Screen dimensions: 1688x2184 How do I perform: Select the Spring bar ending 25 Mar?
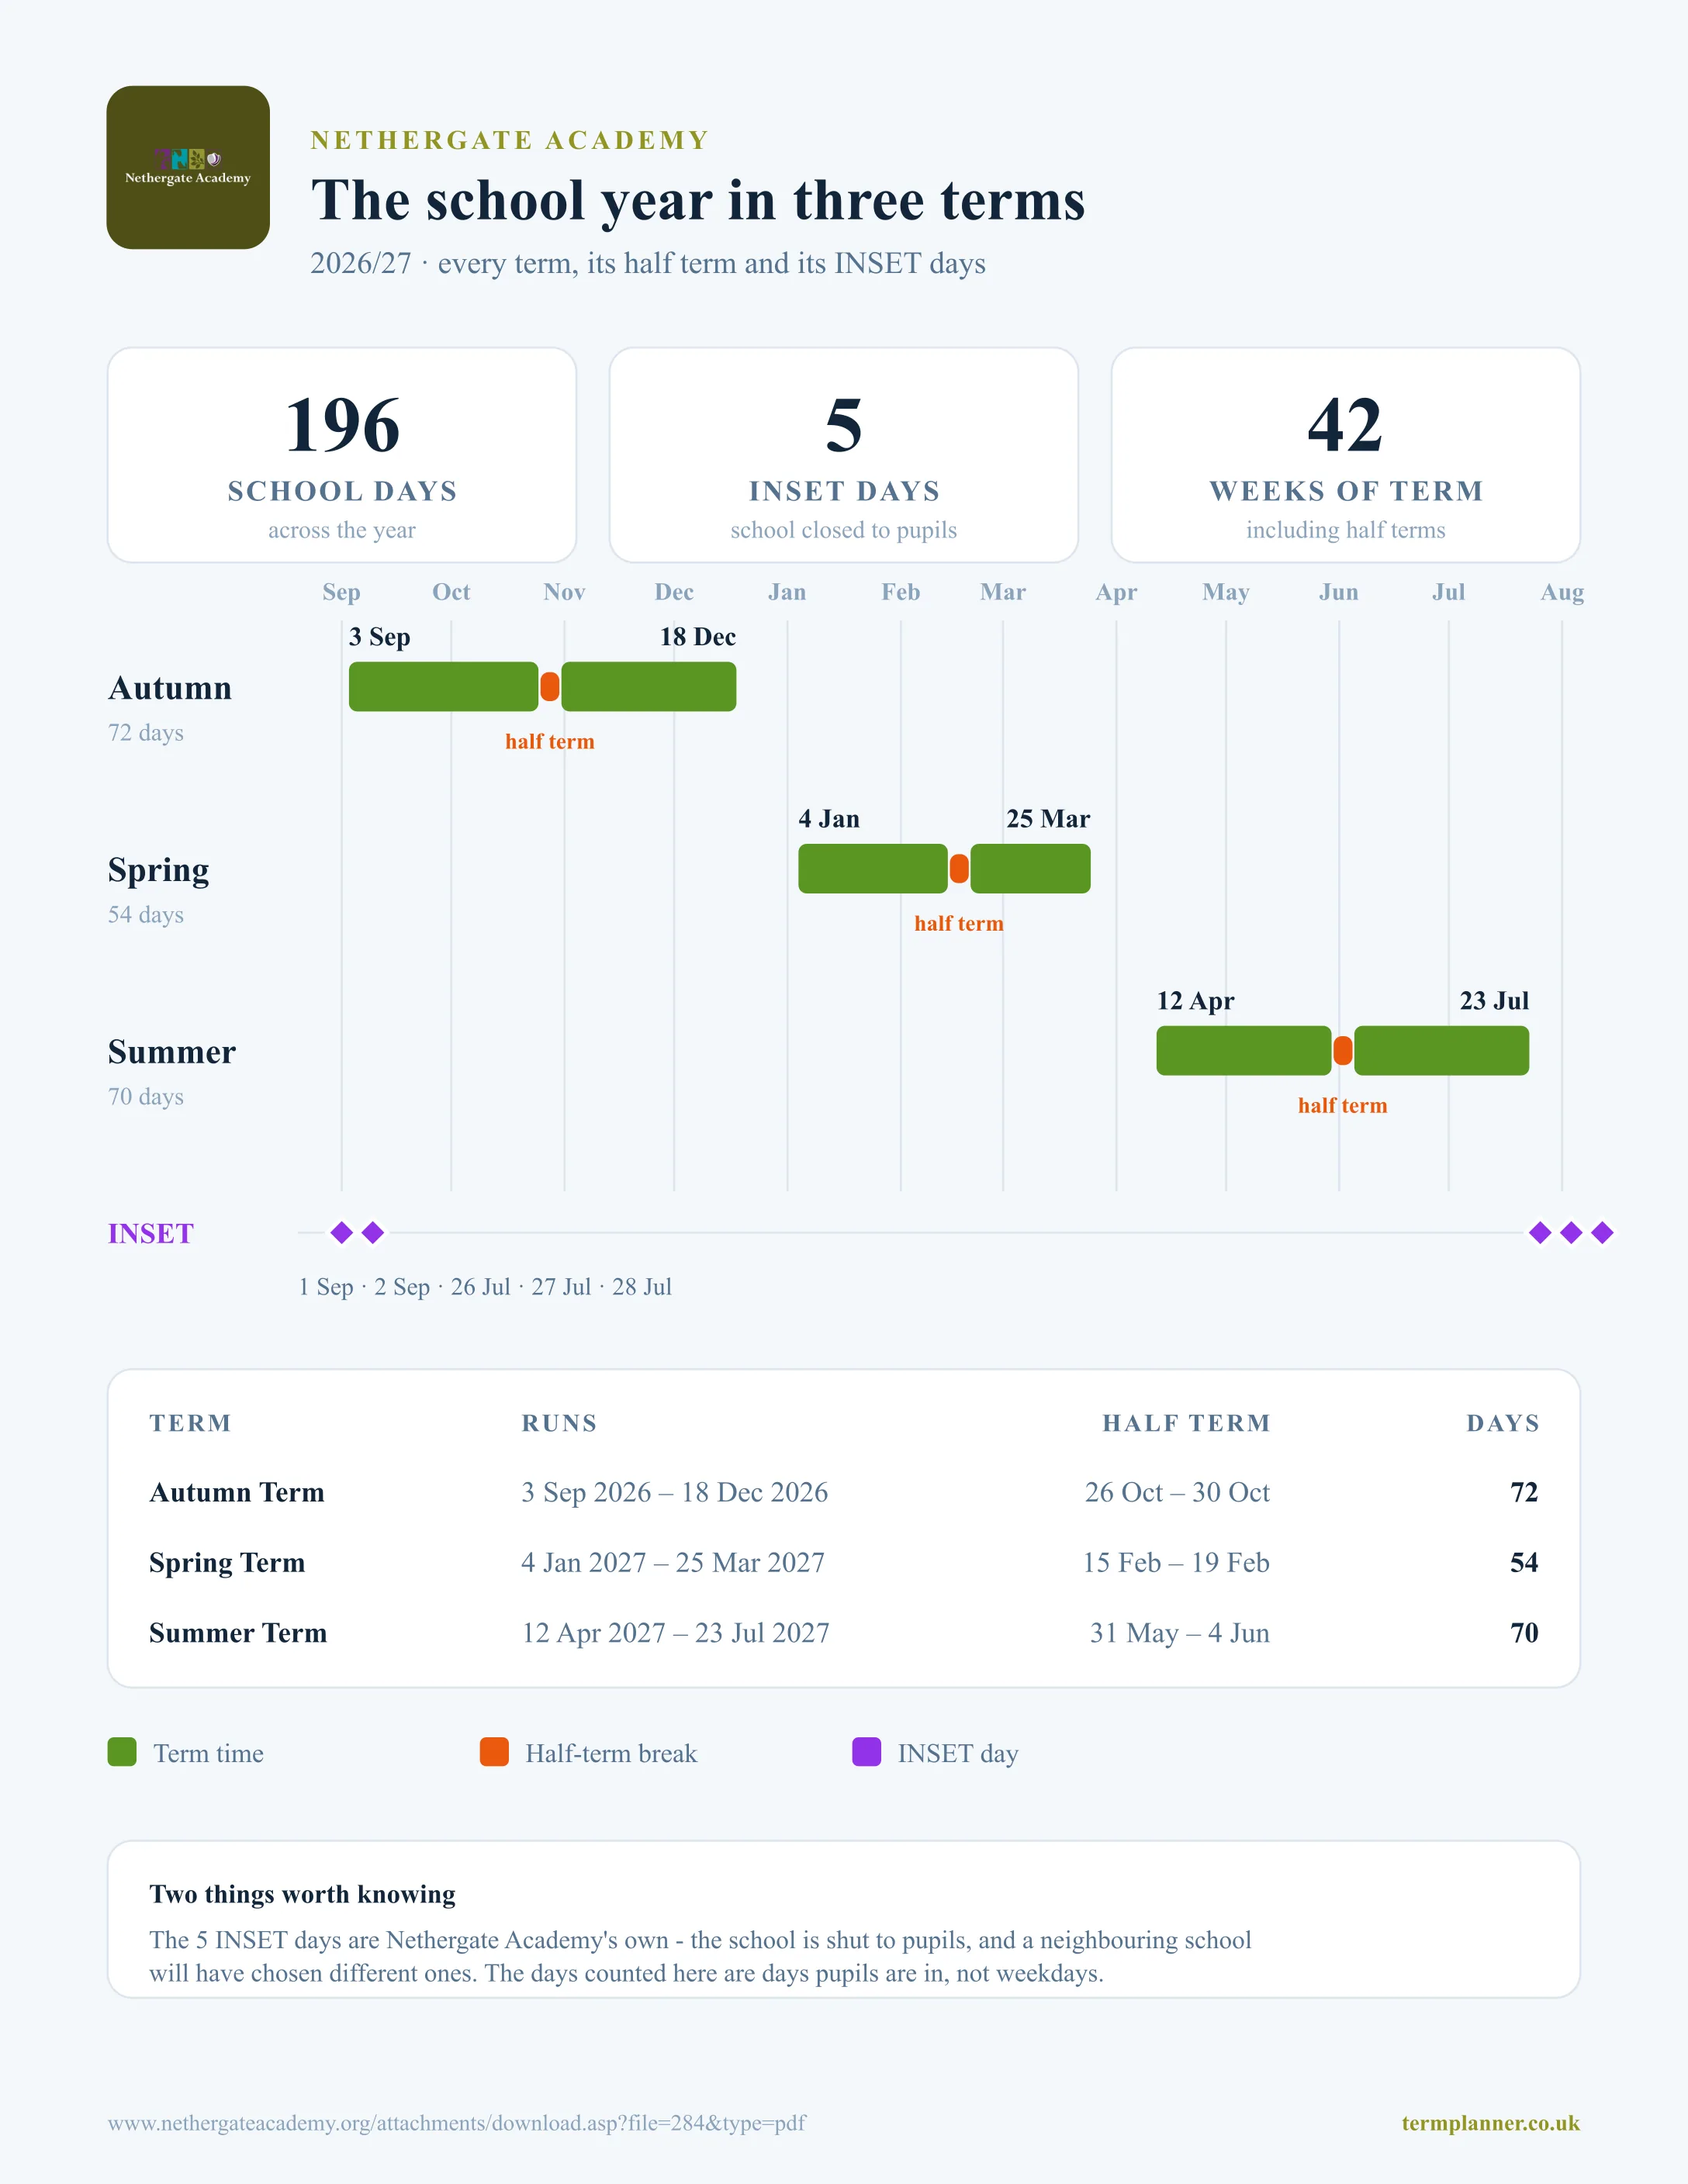click(1030, 869)
